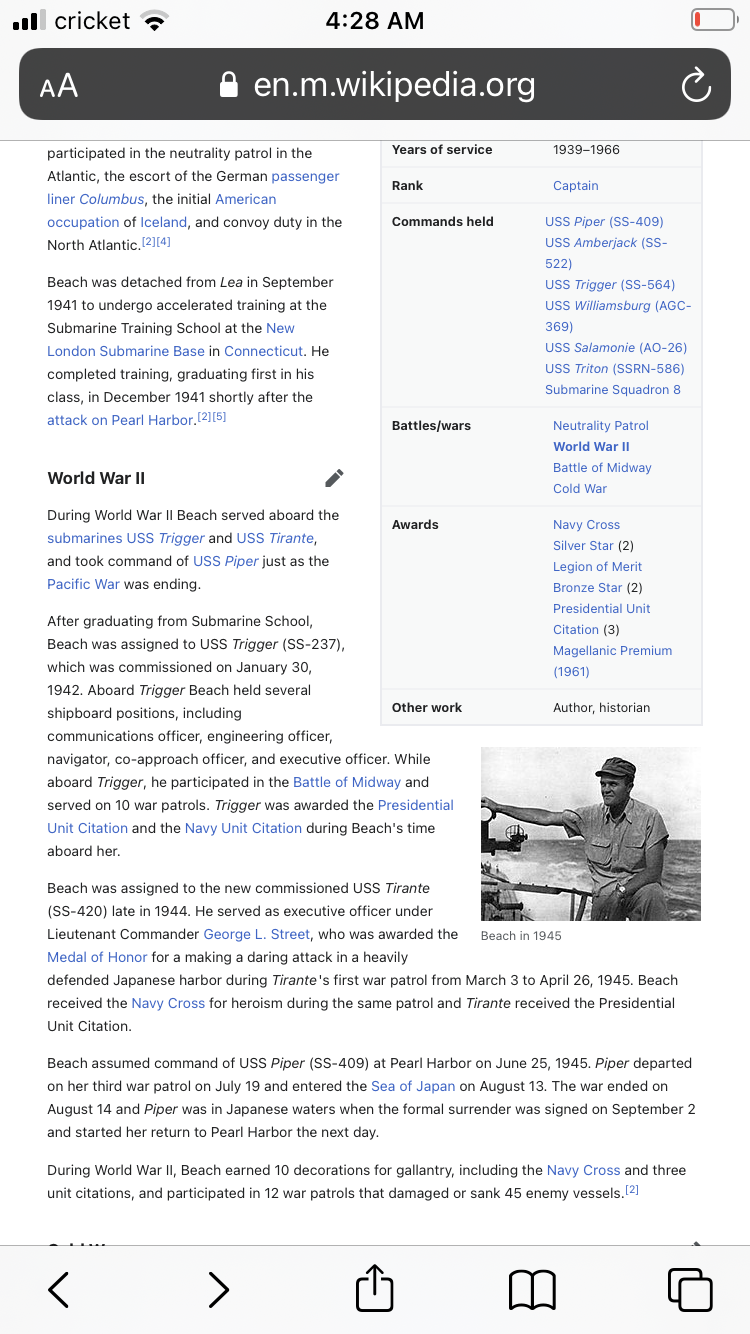Open citation [2] after 'enemy vessels'
The image size is (750, 1334).
click(x=632, y=1190)
